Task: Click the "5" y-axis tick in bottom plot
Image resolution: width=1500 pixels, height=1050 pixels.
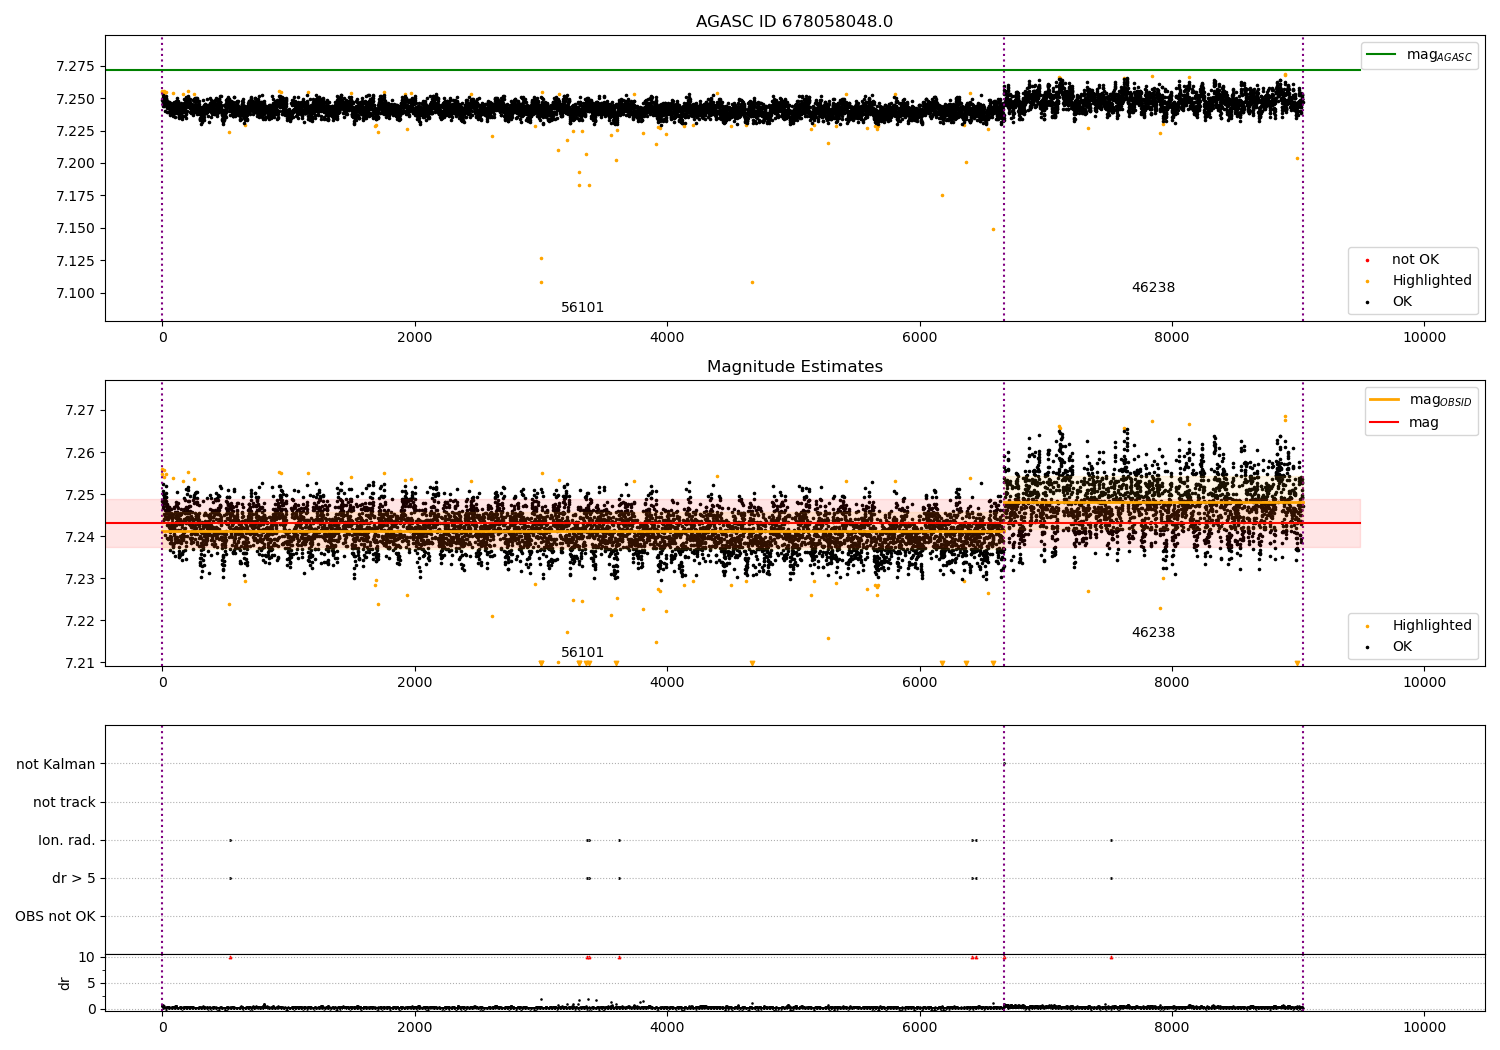Action: click(x=91, y=984)
